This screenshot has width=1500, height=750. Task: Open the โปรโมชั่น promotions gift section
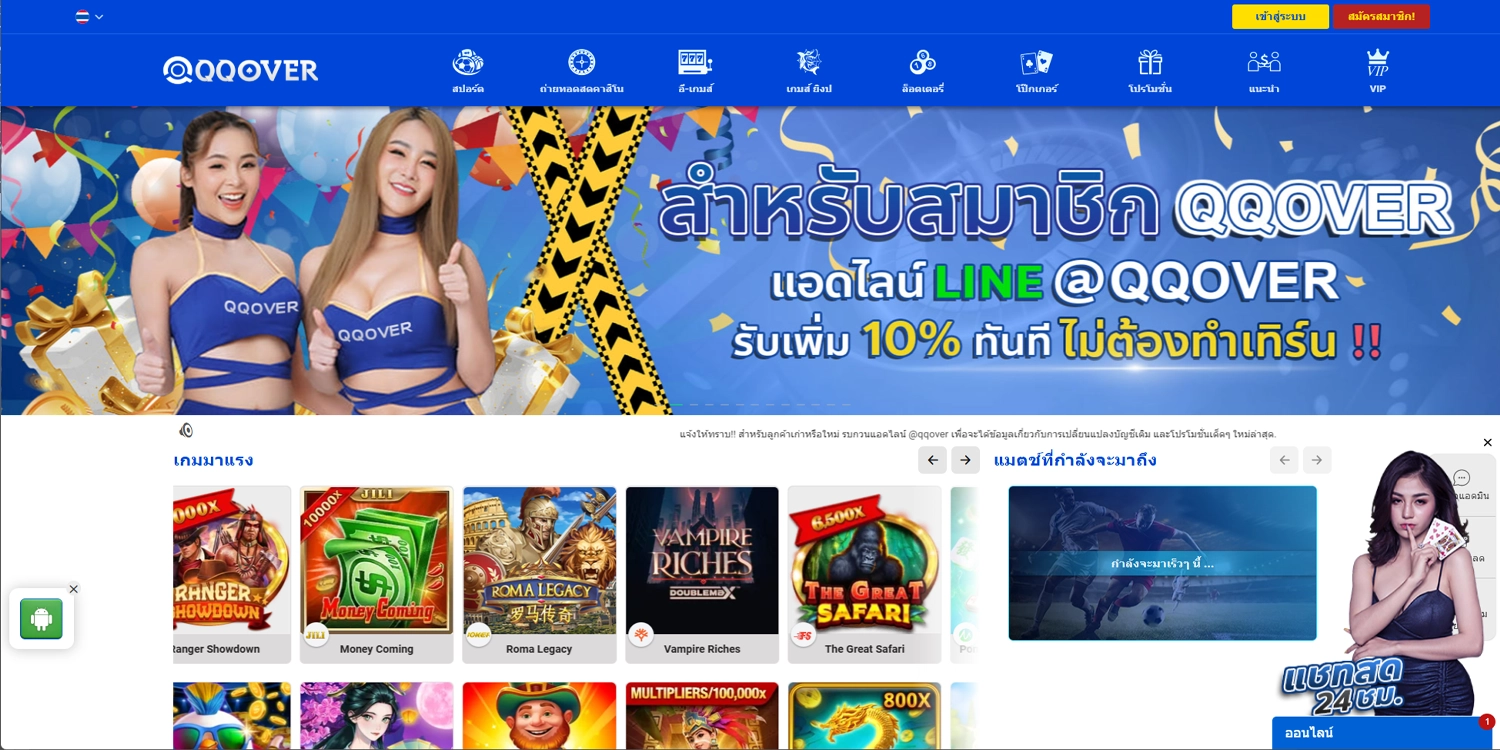[x=1150, y=71]
